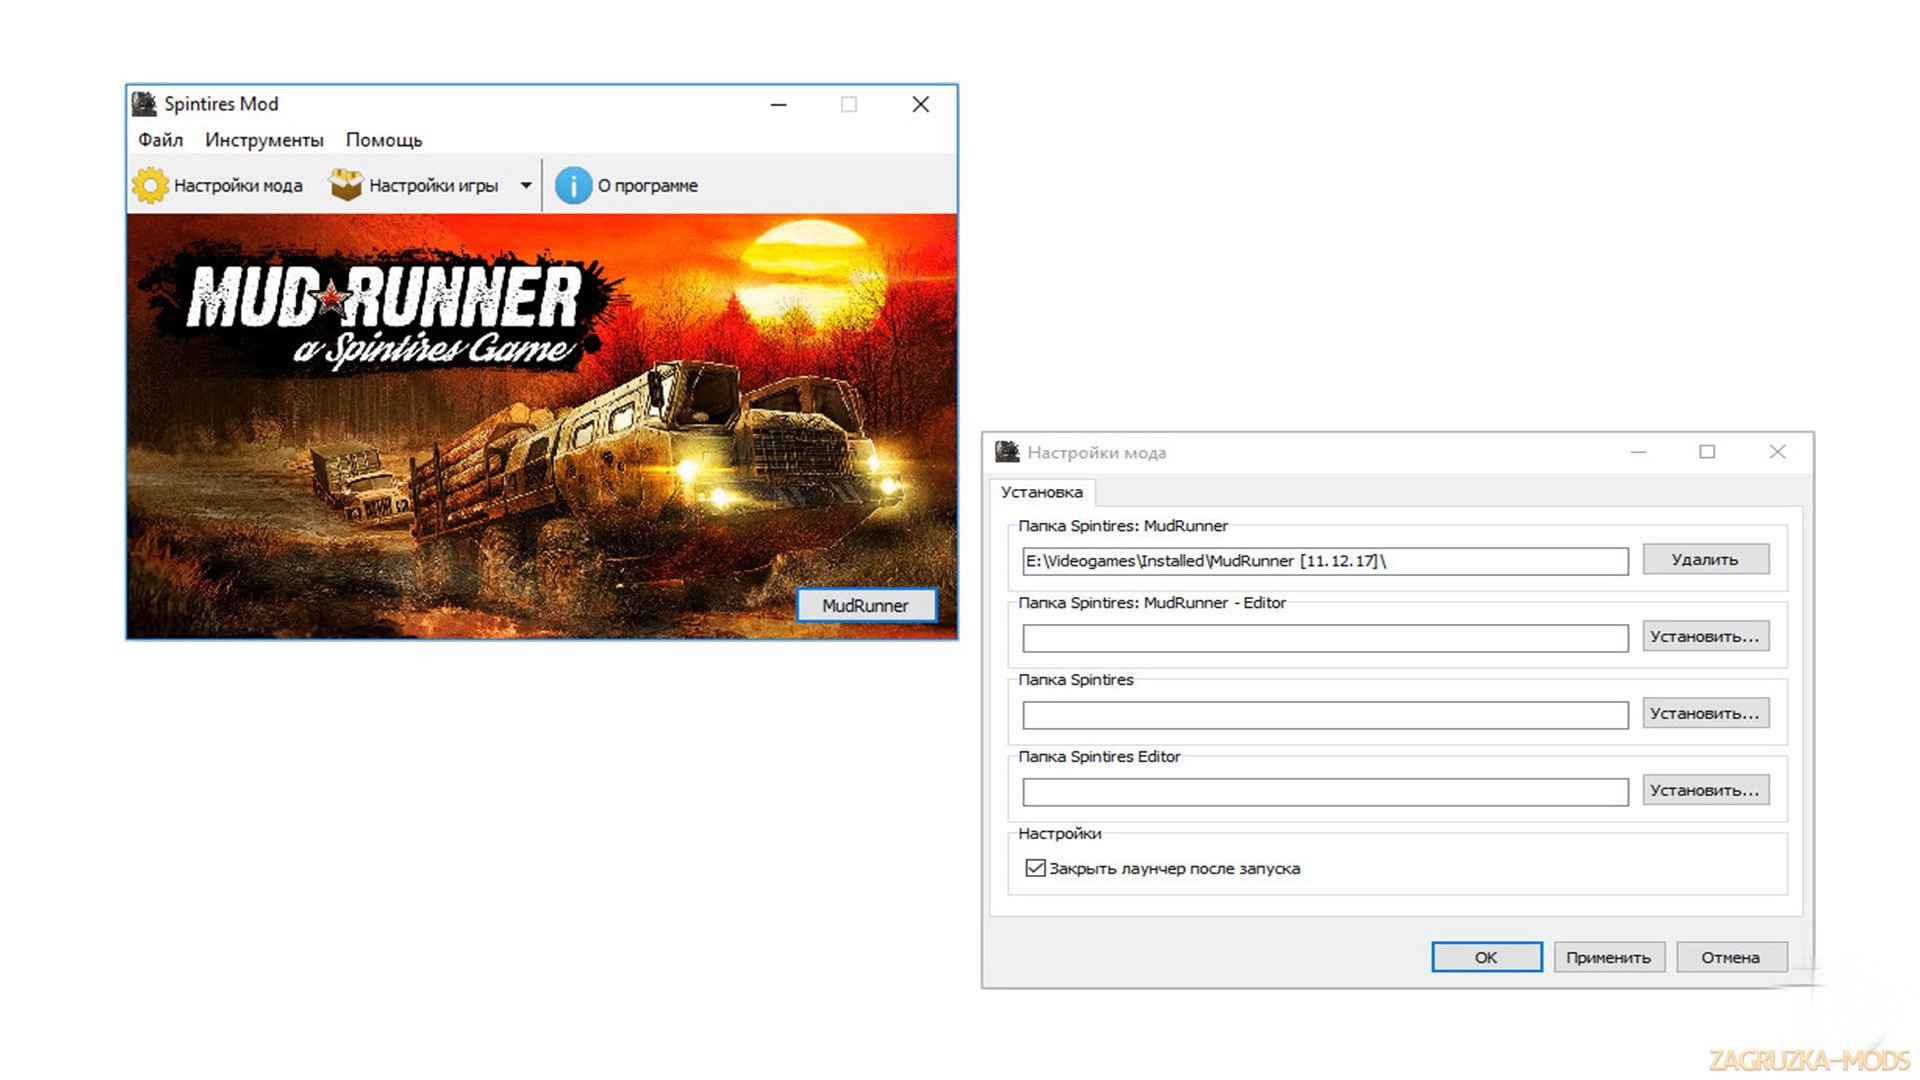
Task: Click the MudRunner Editor folder path field
Action: click(x=1325, y=638)
